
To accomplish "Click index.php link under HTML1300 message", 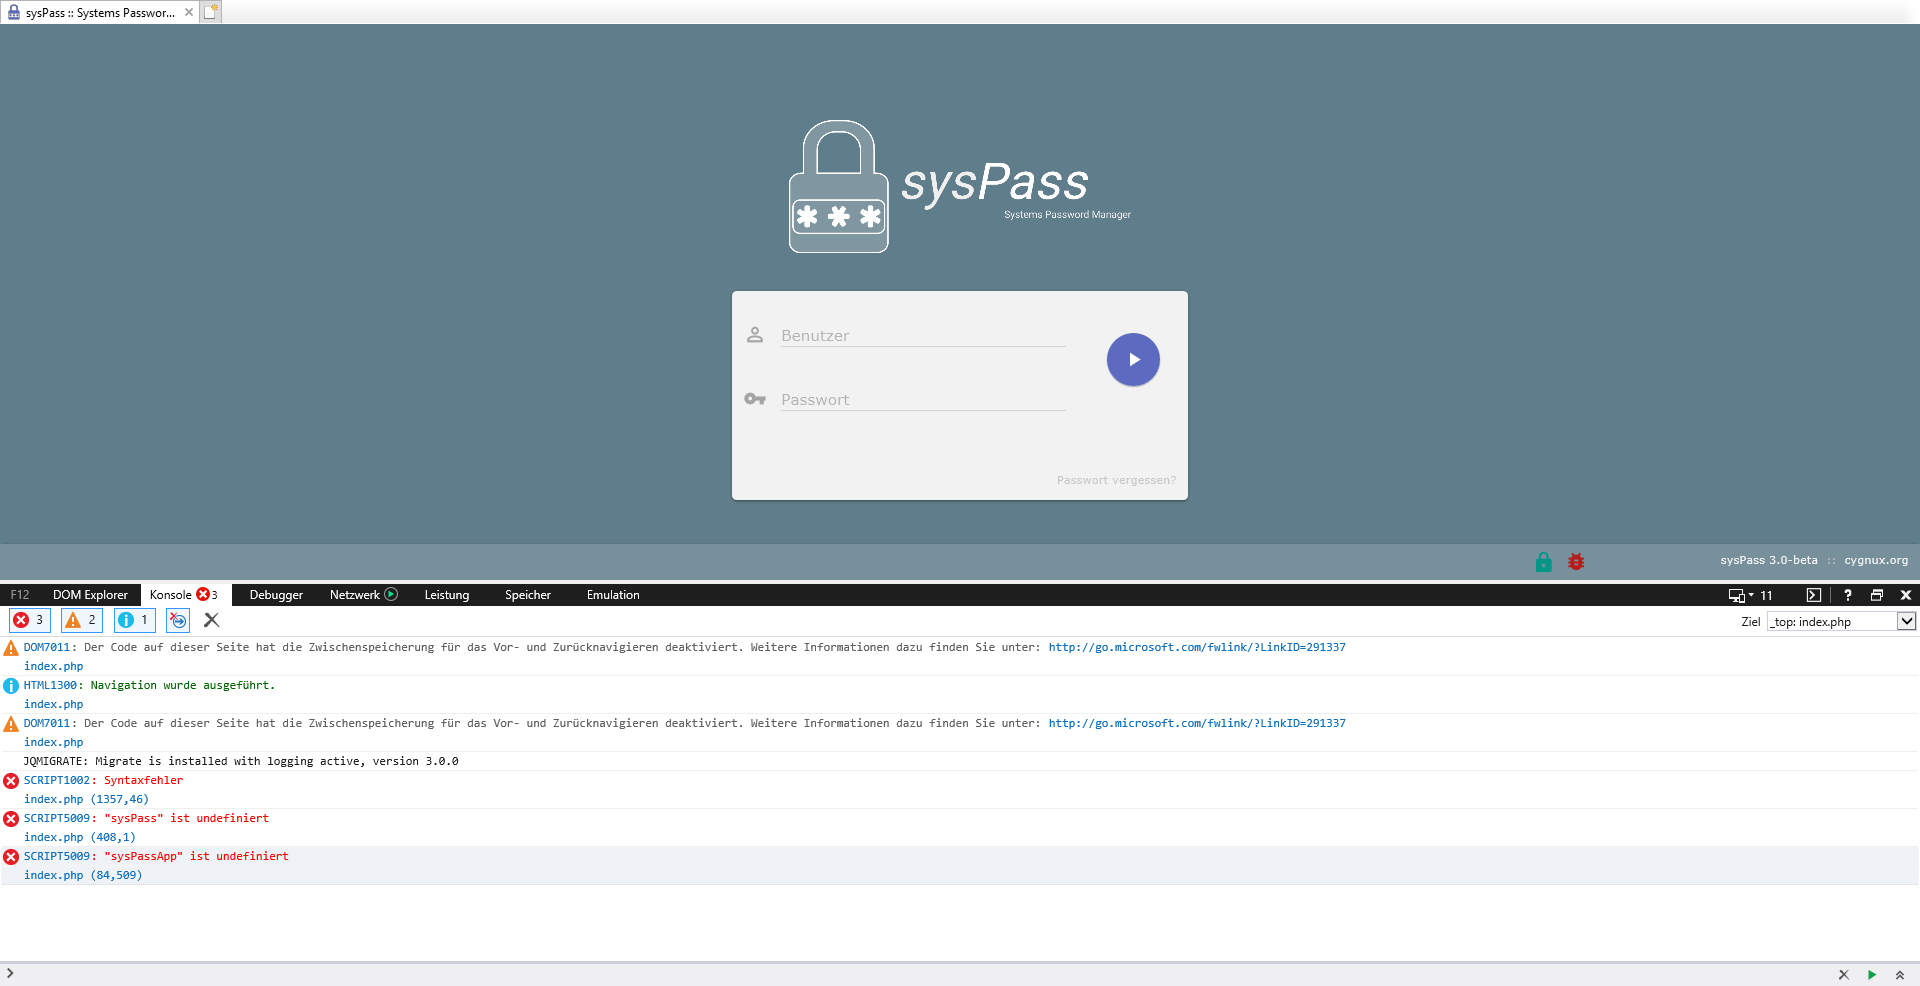I will 53,704.
